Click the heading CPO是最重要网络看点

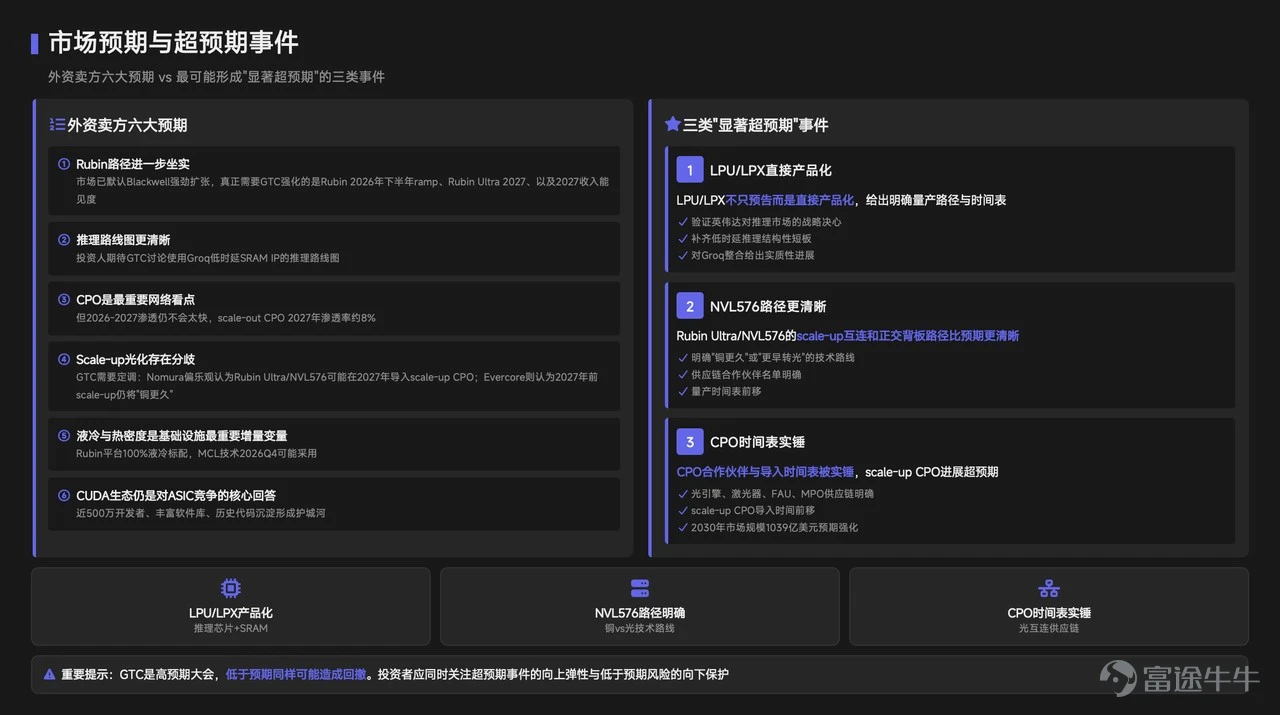coord(135,300)
